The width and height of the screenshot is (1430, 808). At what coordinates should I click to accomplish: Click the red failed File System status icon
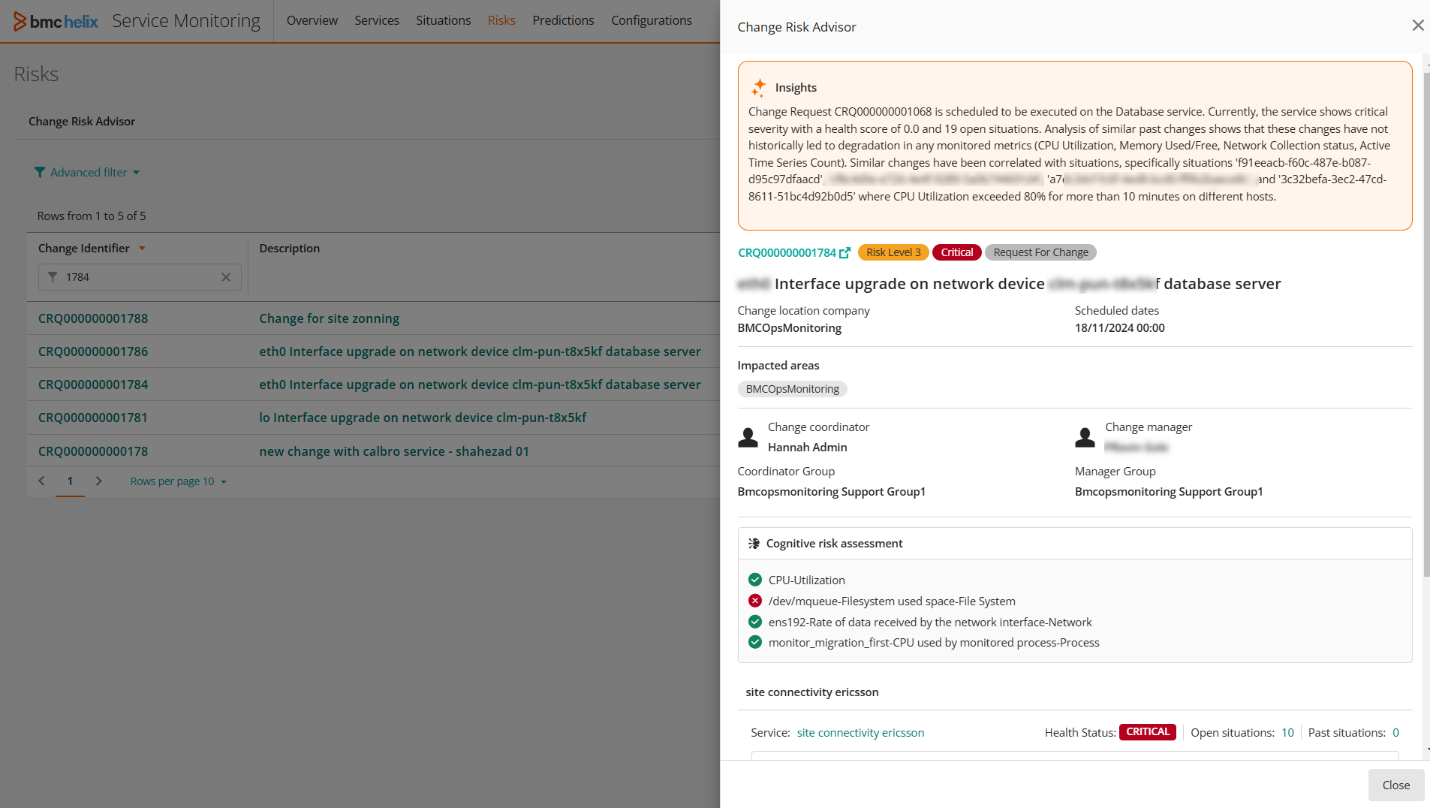755,601
